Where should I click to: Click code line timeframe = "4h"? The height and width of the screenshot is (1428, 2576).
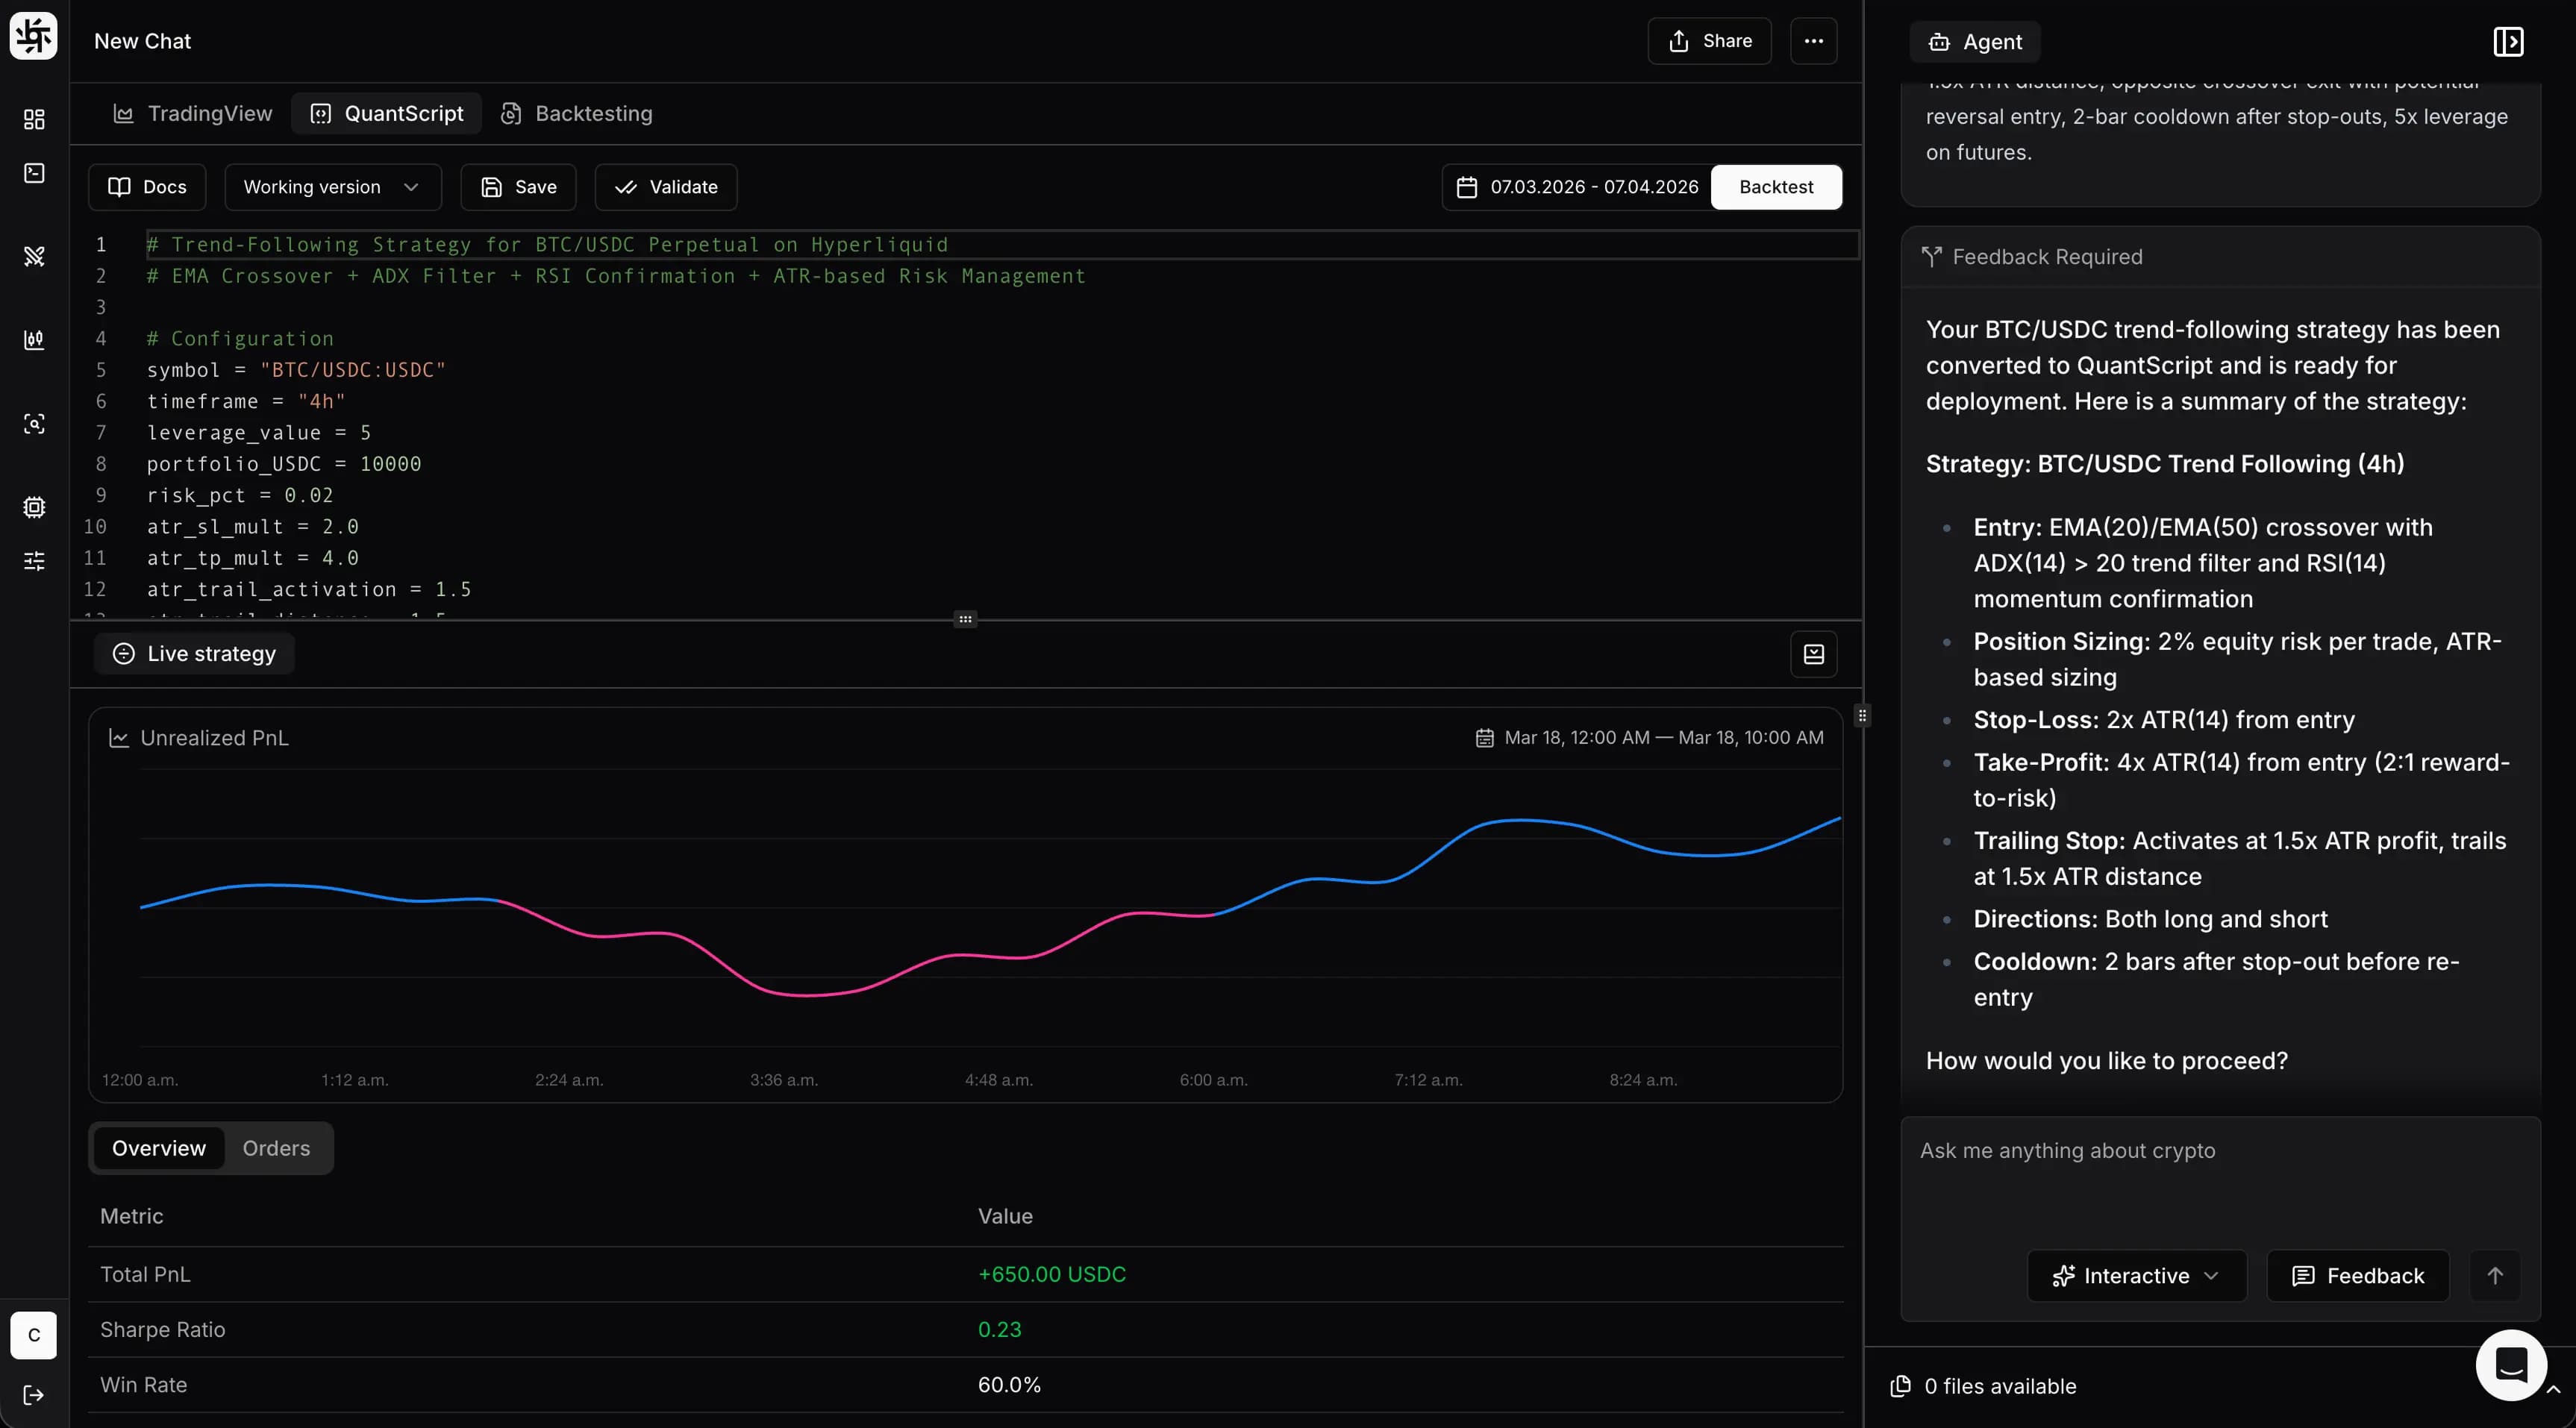click(246, 401)
